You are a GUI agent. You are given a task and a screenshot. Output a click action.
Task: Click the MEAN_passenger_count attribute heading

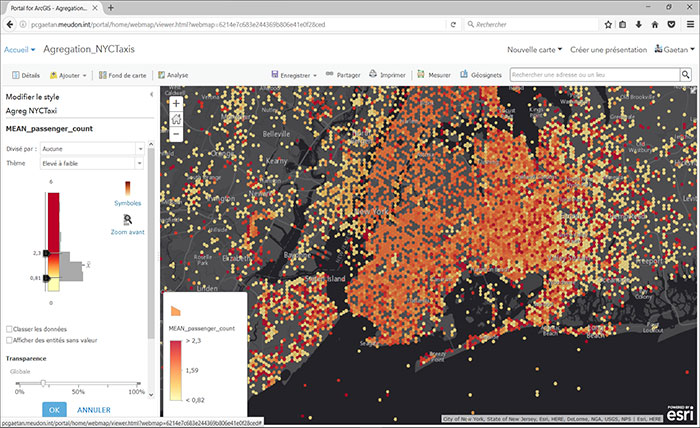click(49, 129)
